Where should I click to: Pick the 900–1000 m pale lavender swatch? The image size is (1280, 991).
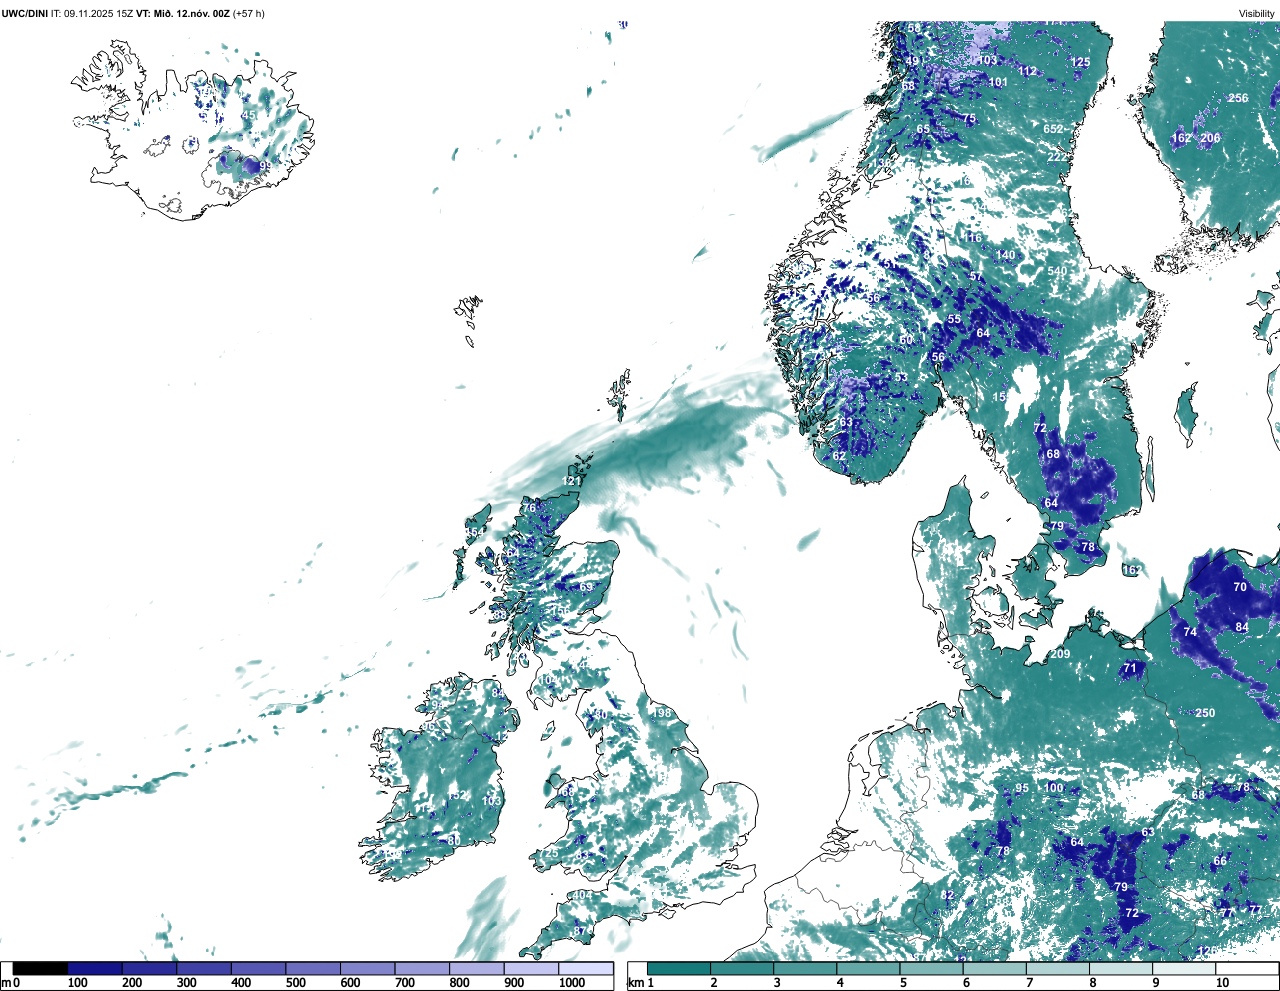pyautogui.click(x=531, y=969)
